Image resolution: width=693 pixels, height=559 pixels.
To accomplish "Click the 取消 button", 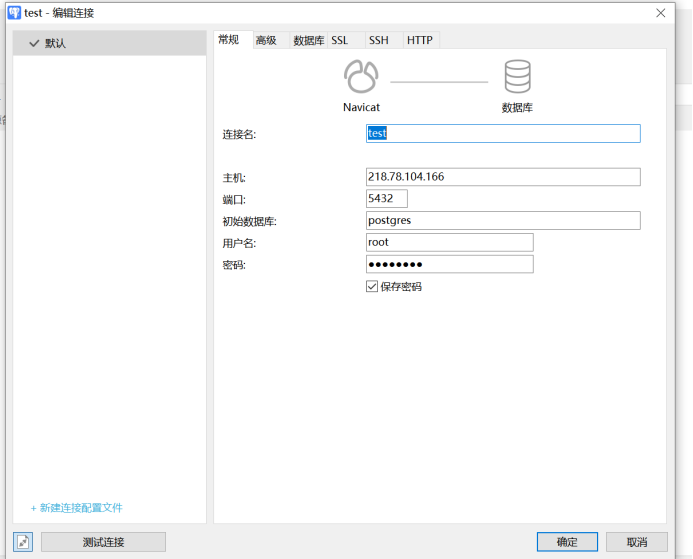I will pyautogui.click(x=636, y=542).
